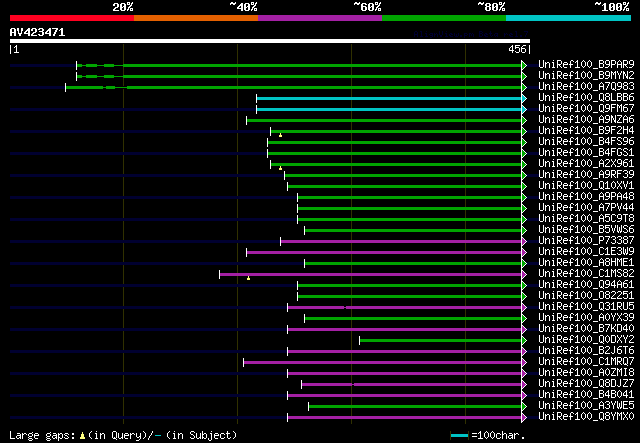Open the UniRef100_Q0DXY2 entry
Viewport: 640px width, 443px height.
[x=586, y=340]
